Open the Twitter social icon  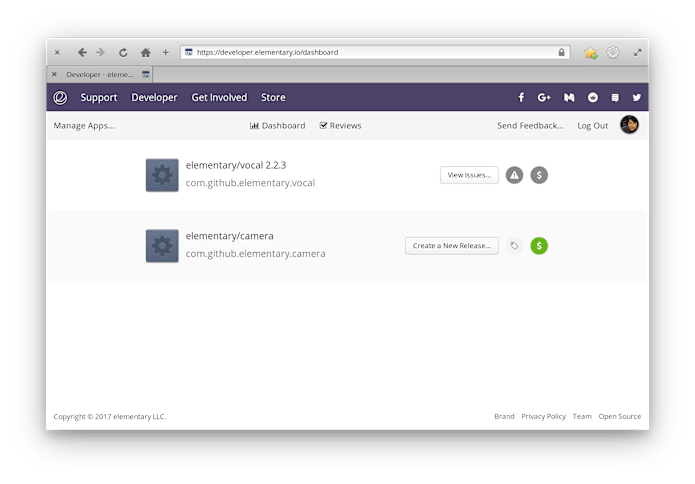(636, 97)
